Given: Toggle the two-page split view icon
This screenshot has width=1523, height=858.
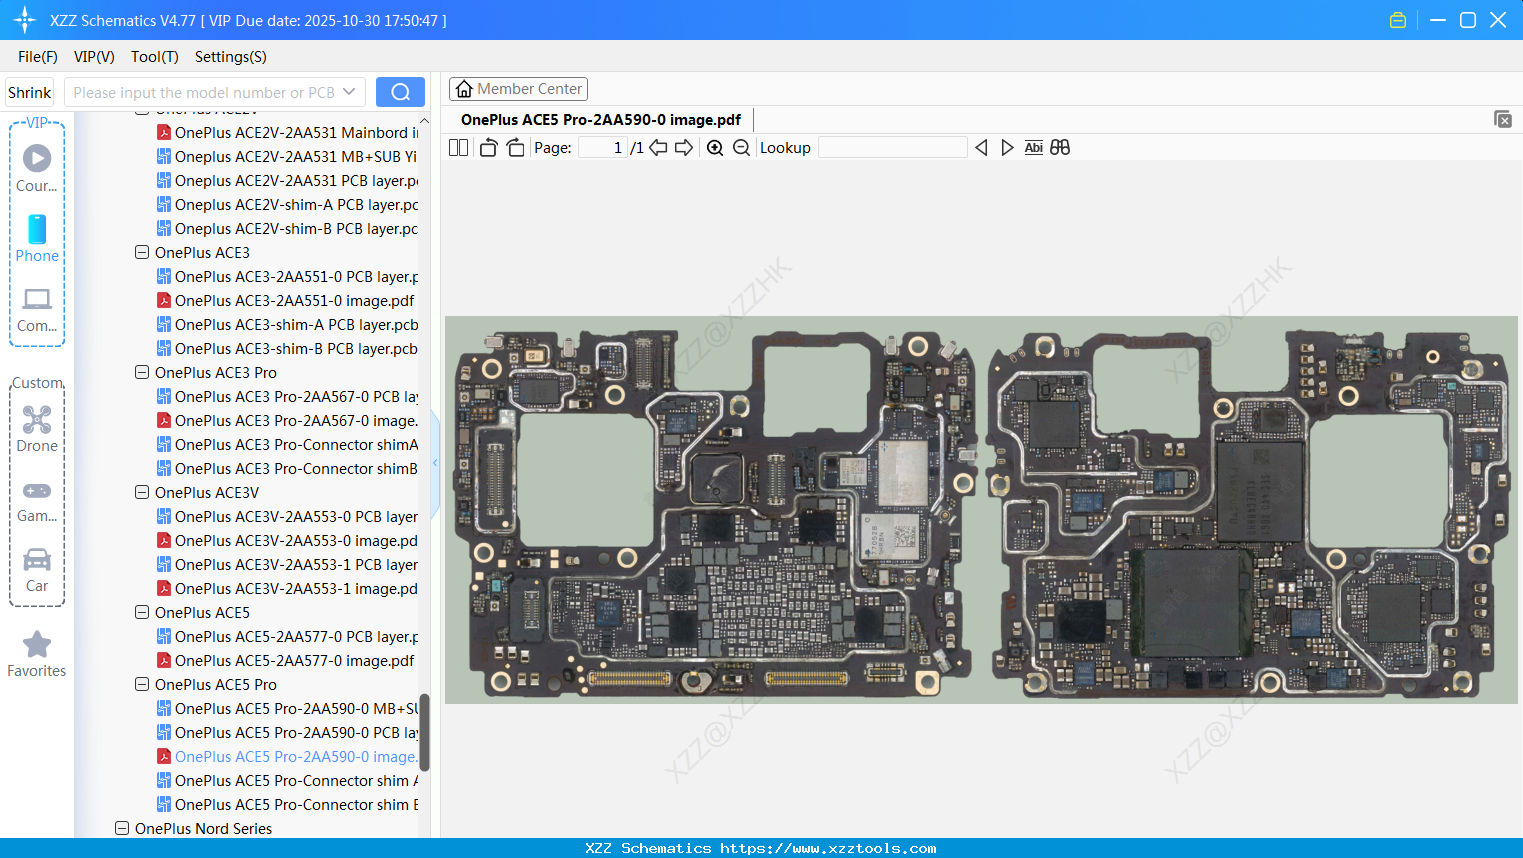Looking at the screenshot, I should (458, 148).
